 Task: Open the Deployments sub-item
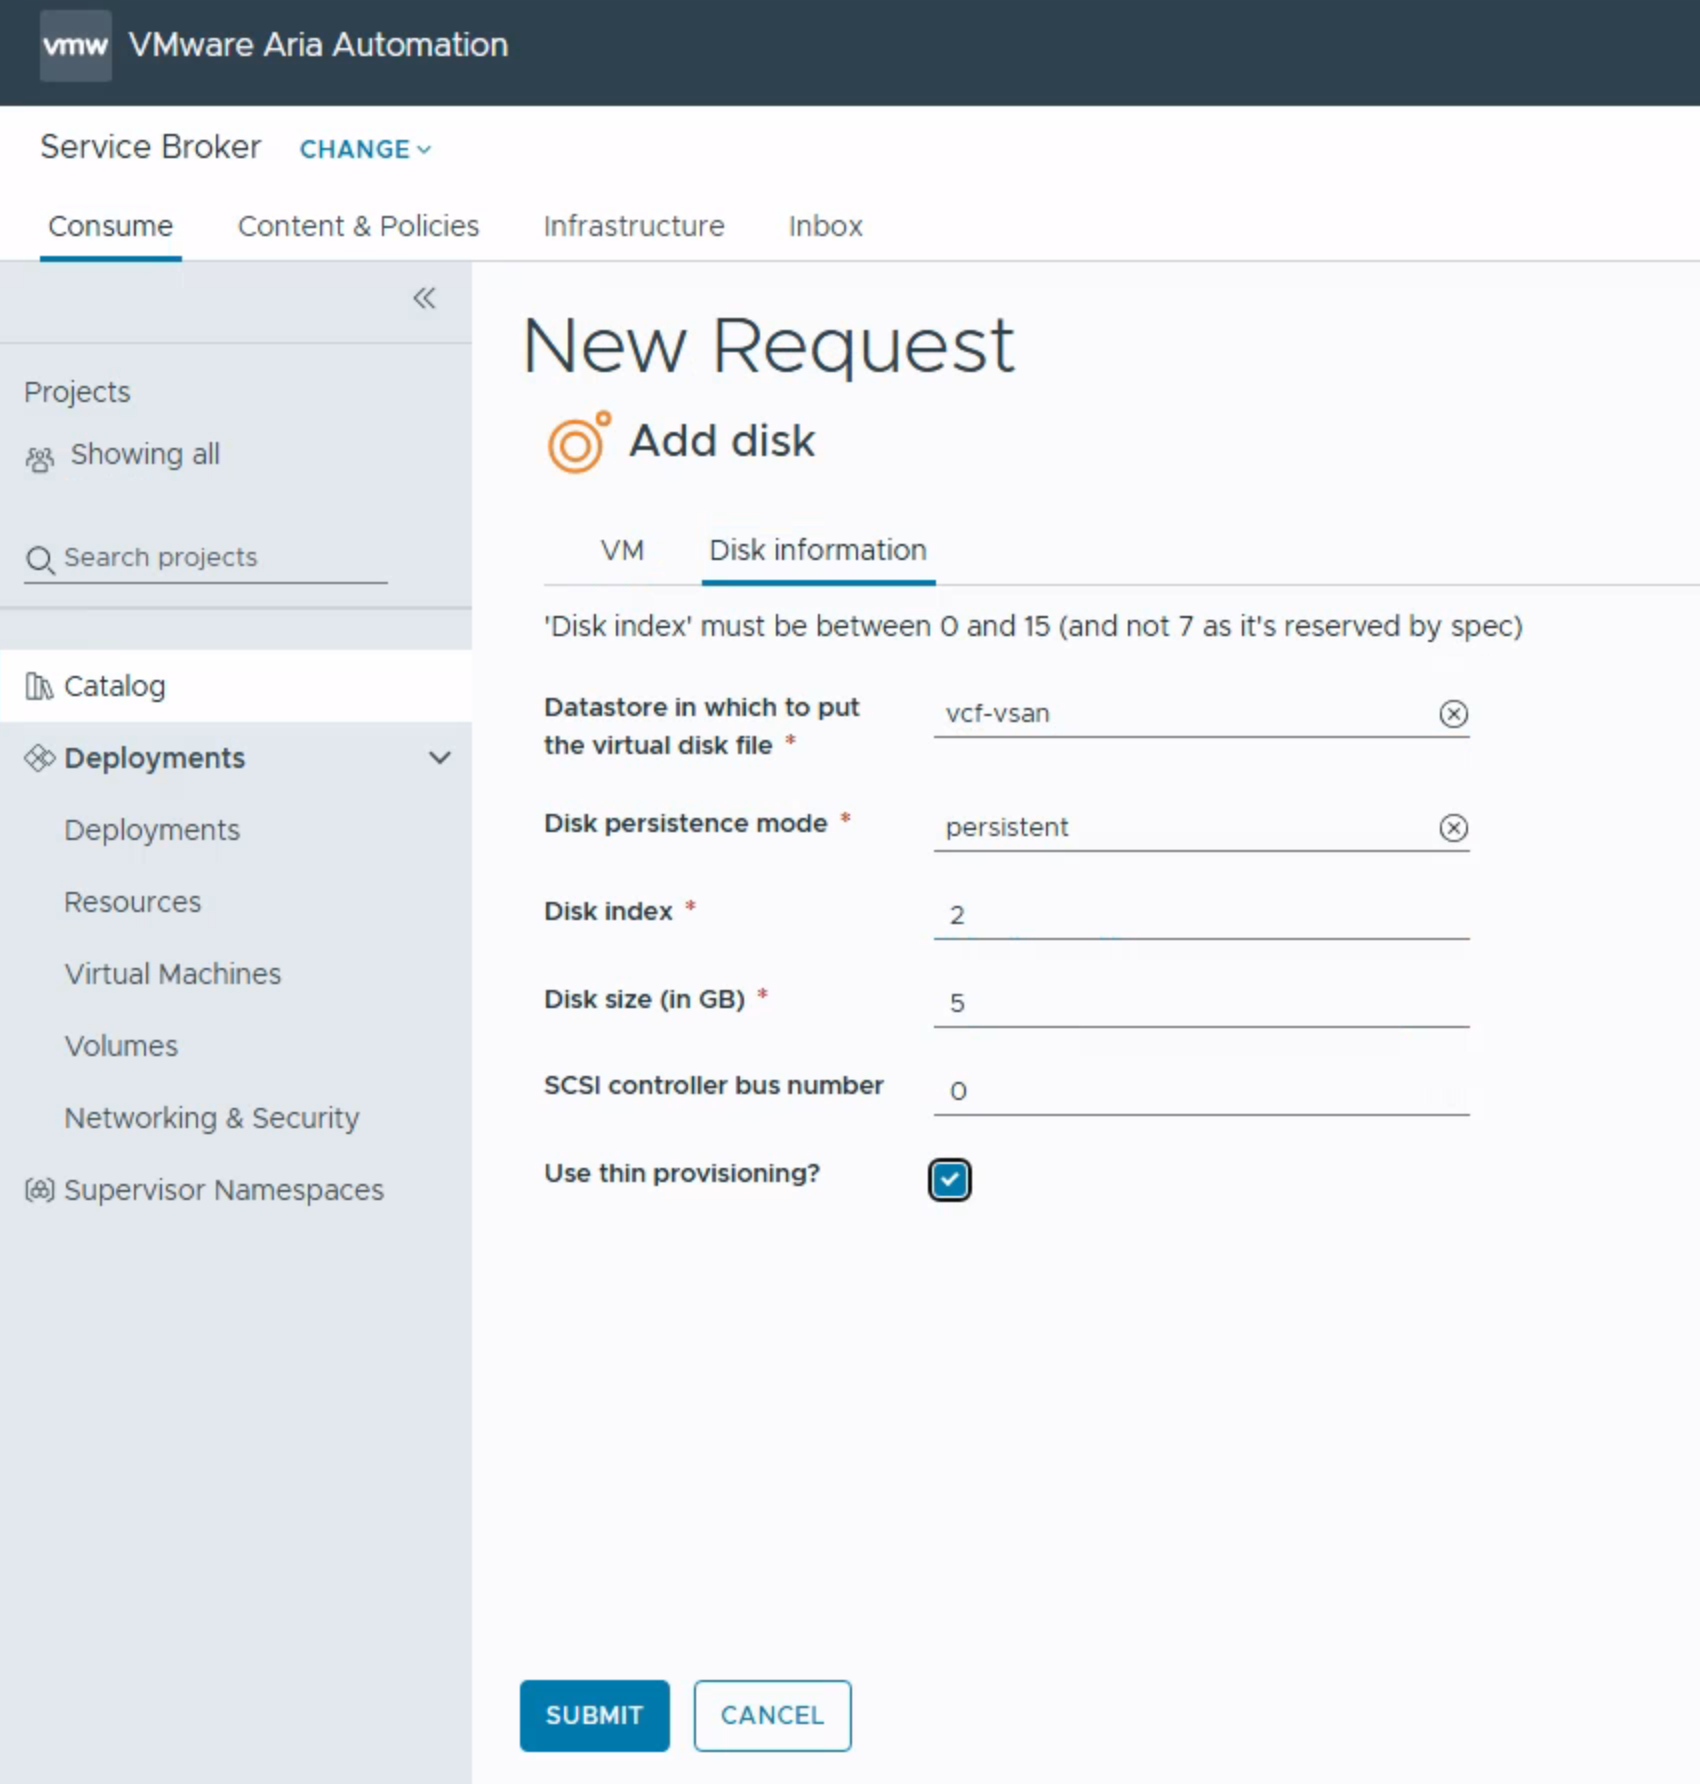(x=152, y=830)
